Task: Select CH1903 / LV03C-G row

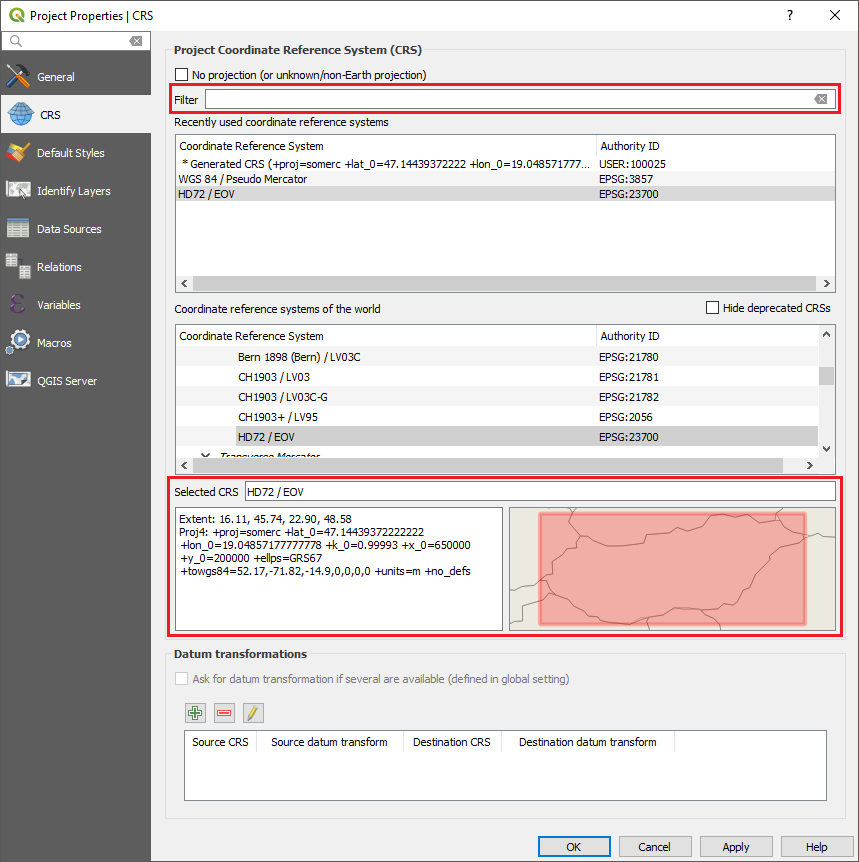Action: 497,397
